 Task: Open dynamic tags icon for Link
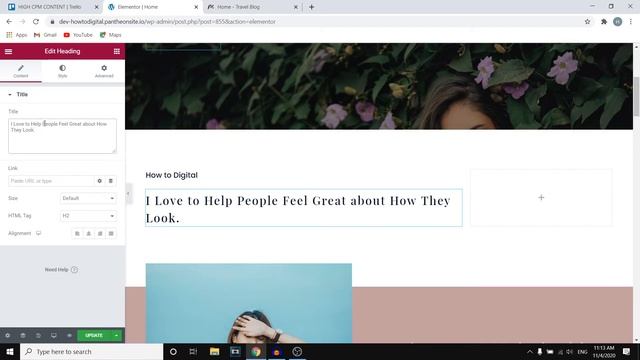click(x=111, y=181)
